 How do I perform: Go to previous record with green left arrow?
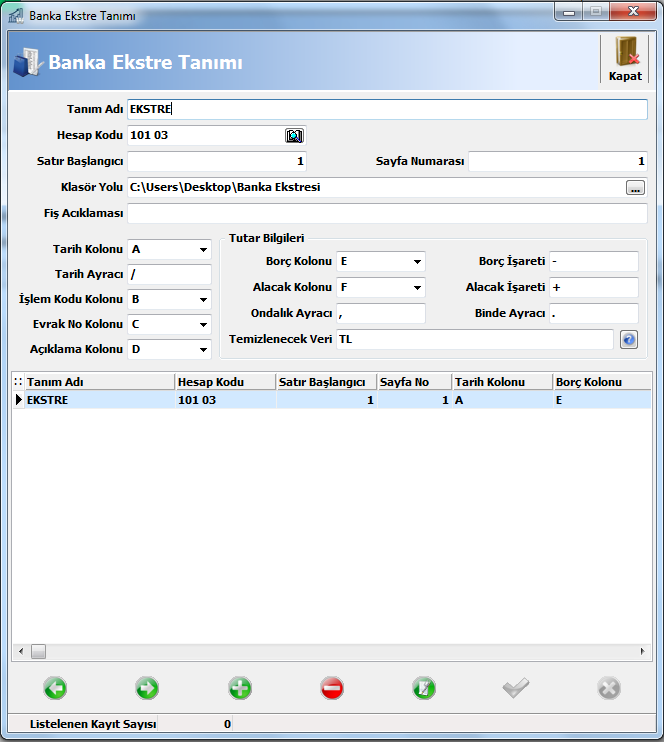(55, 688)
